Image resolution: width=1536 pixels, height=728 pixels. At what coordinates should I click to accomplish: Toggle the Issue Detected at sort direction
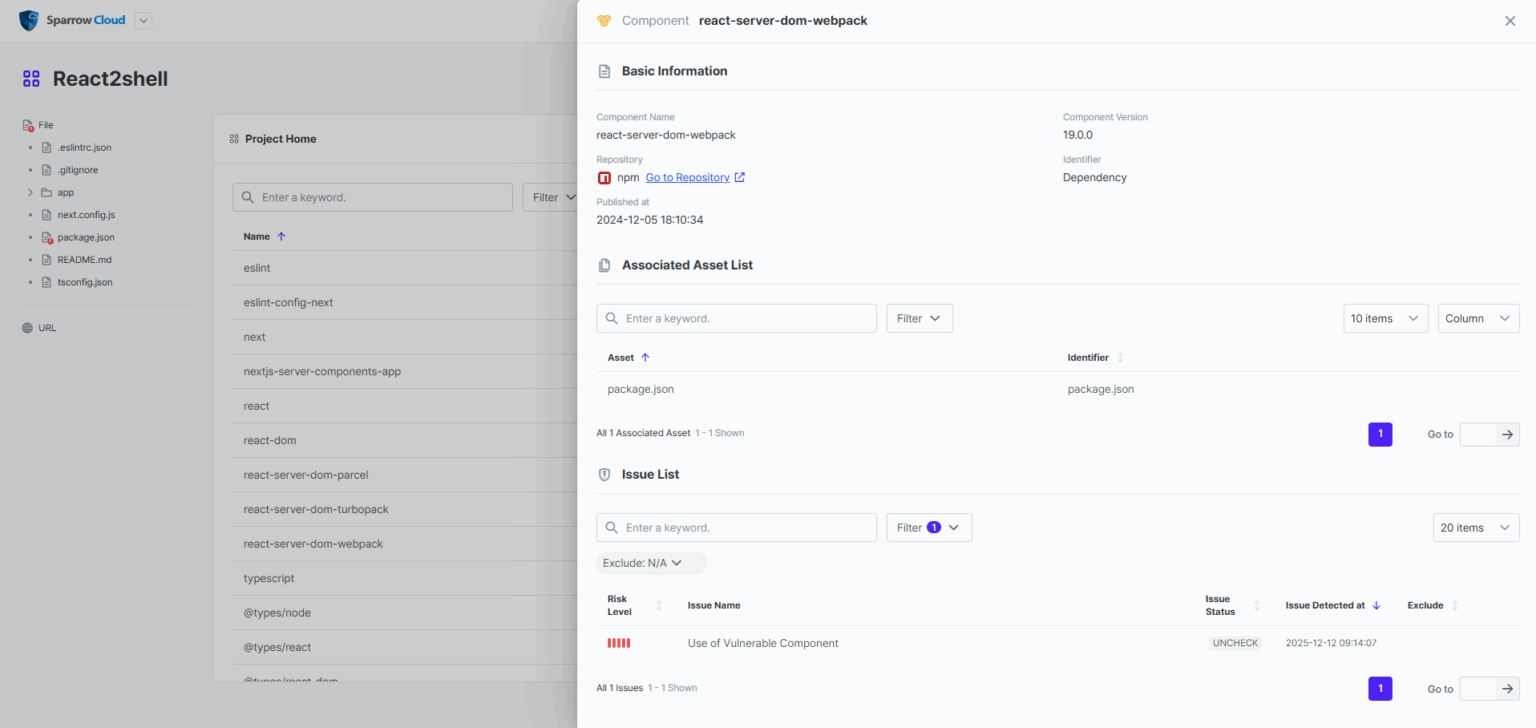[1377, 605]
